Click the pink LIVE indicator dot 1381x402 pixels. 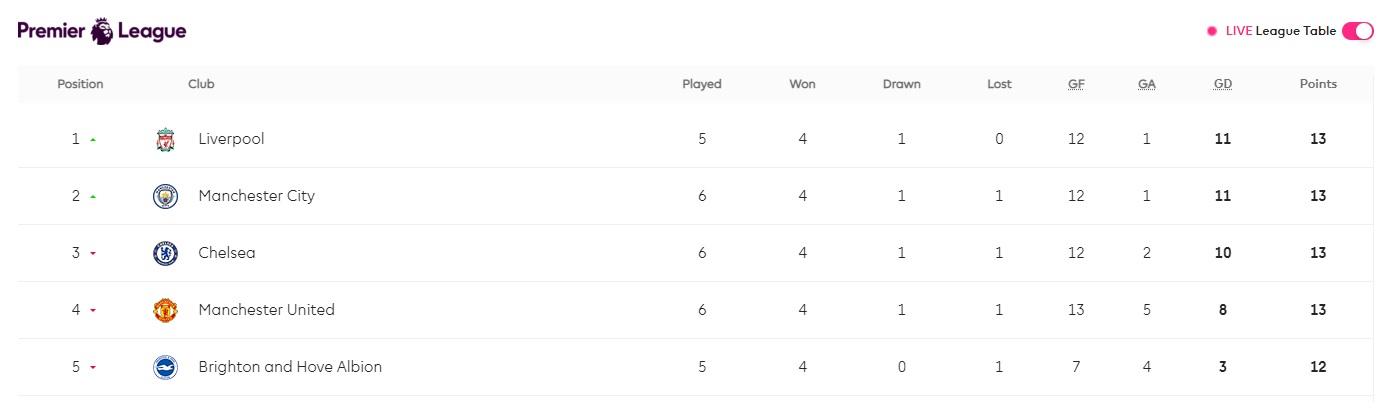click(1212, 31)
